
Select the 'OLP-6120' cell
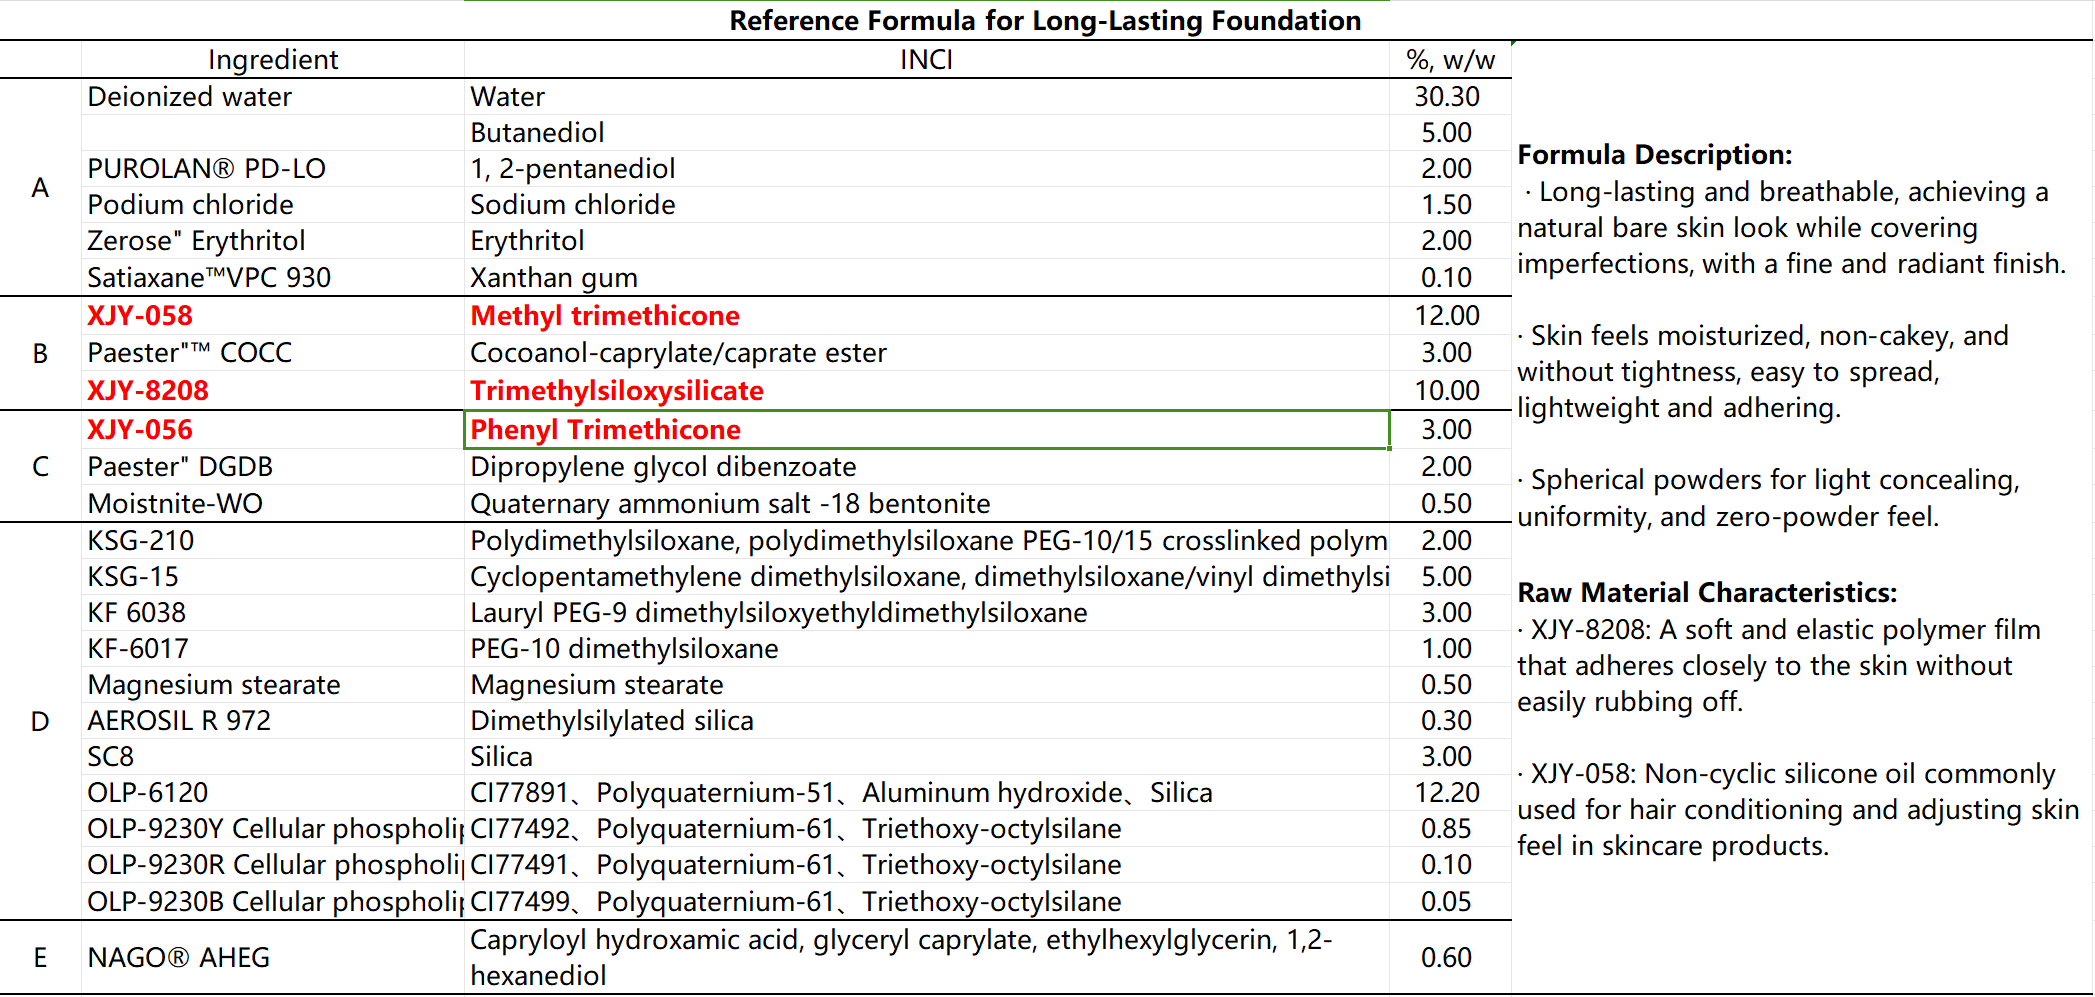click(273, 793)
